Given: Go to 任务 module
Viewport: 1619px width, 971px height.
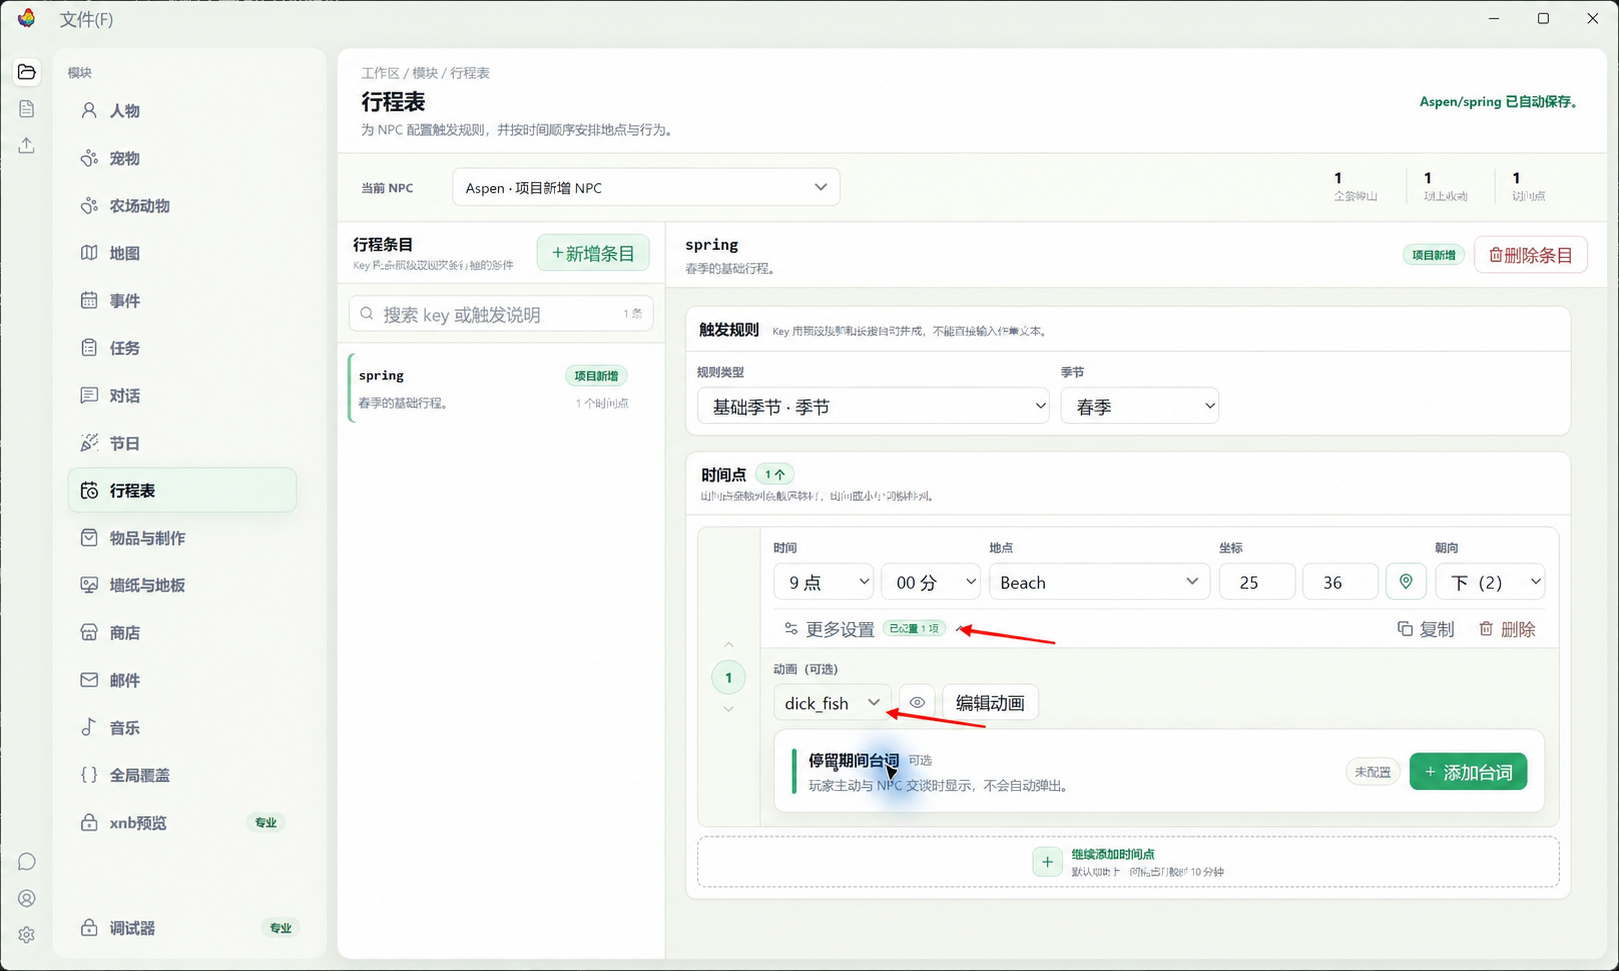Looking at the screenshot, I should tap(182, 348).
